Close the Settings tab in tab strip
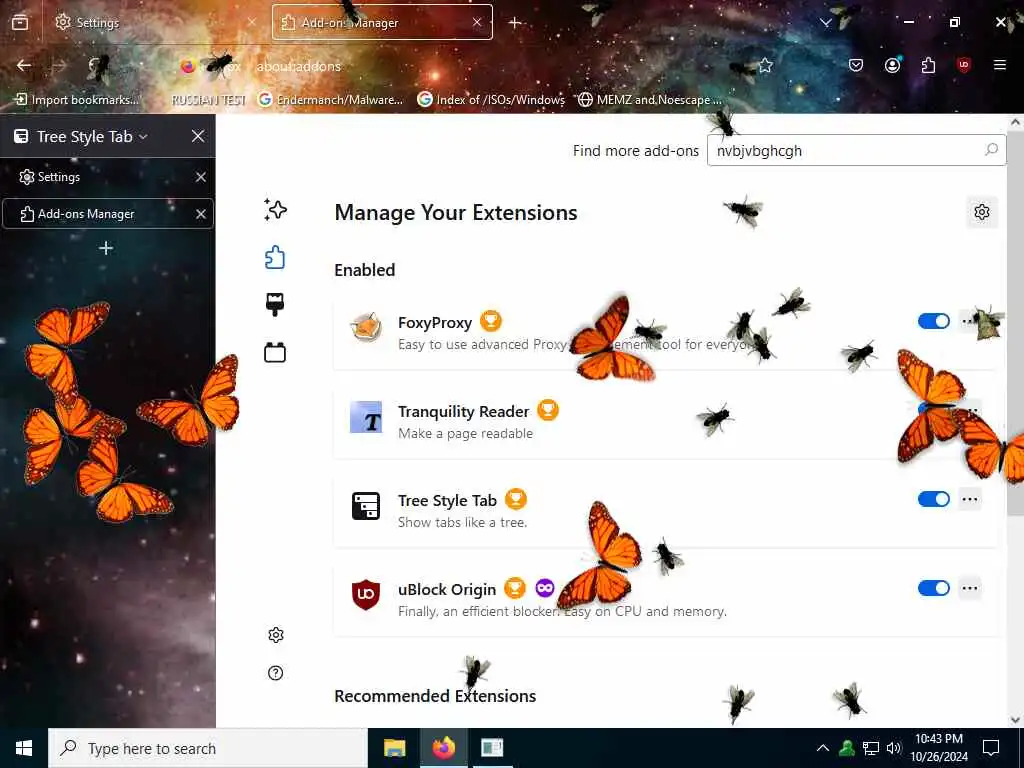1024x768 pixels. 251,22
